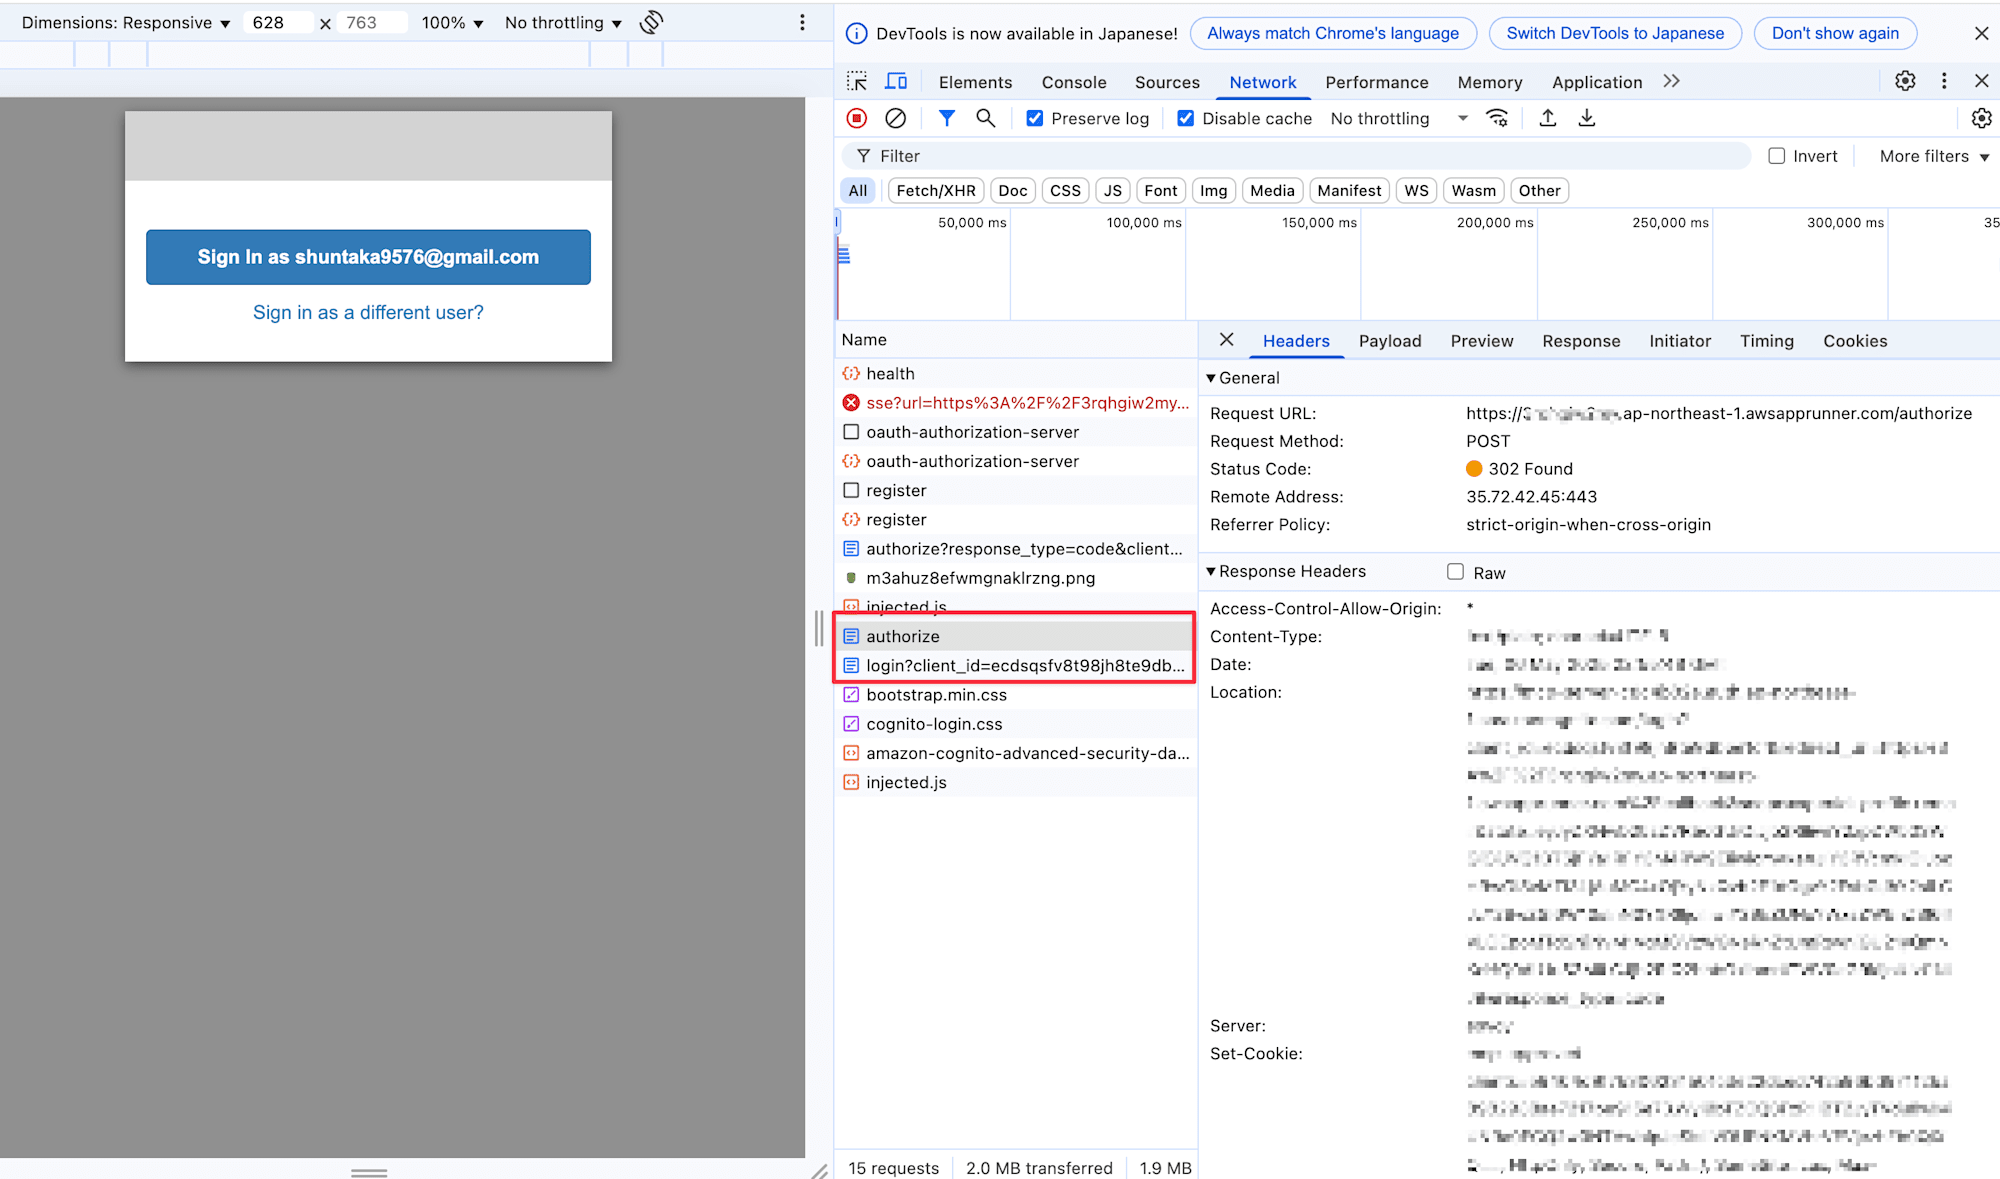Toggle the device toolbar icon

pyautogui.click(x=897, y=82)
